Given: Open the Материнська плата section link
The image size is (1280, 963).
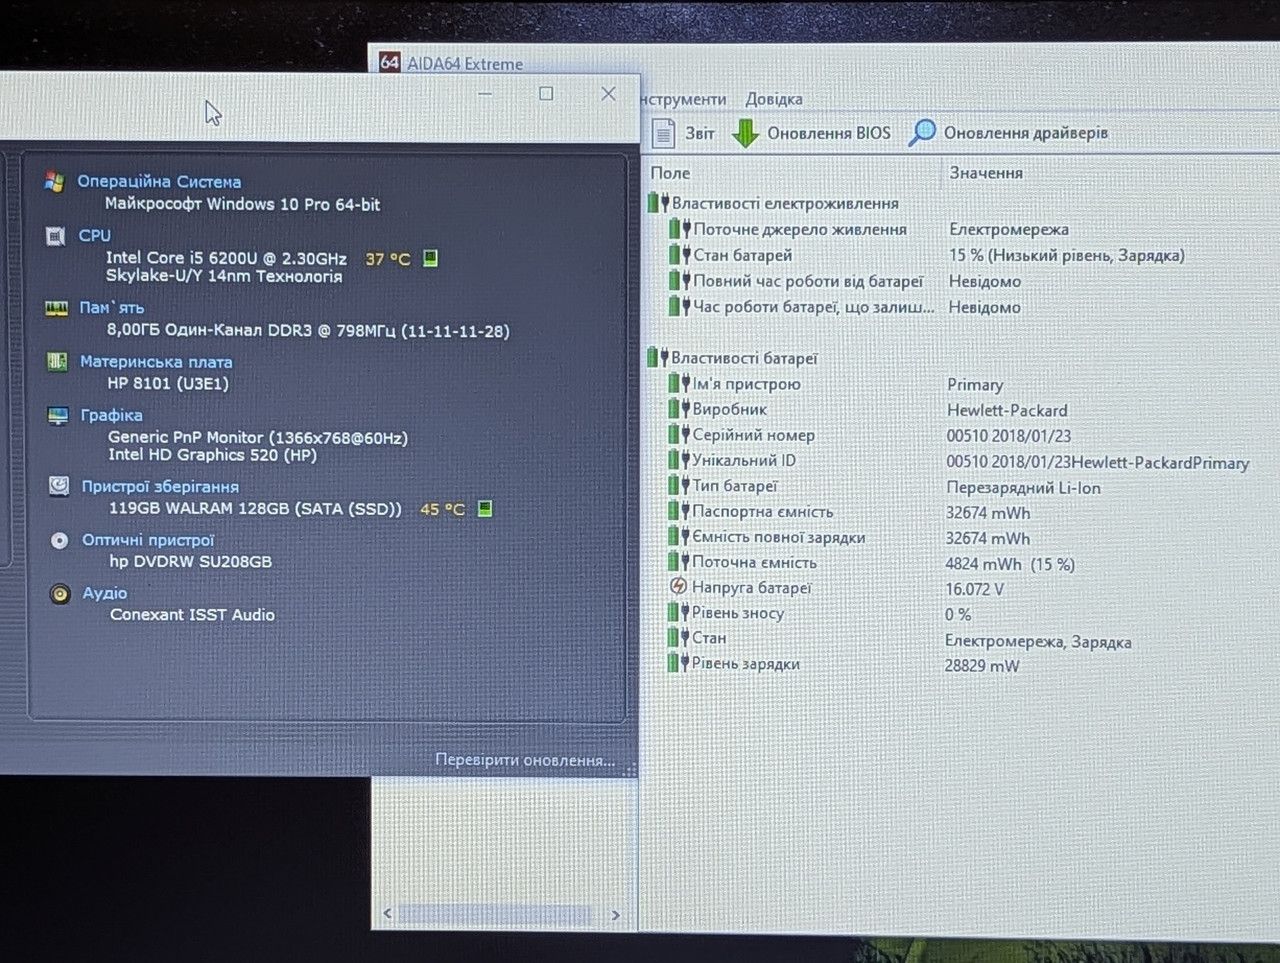Looking at the screenshot, I should click(156, 361).
